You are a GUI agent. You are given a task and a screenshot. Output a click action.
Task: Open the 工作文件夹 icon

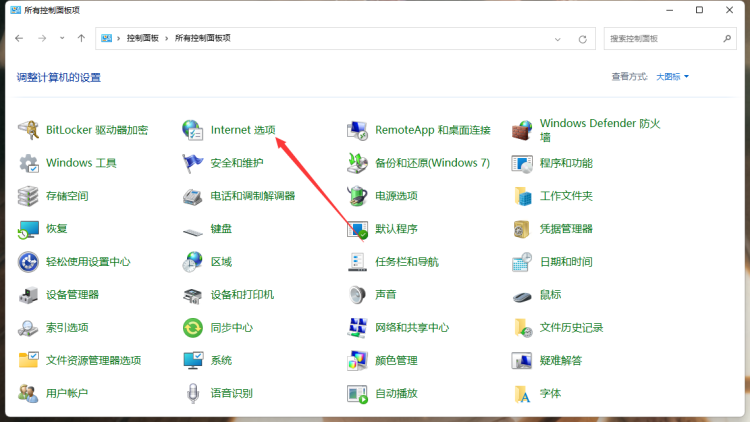[x=522, y=196]
